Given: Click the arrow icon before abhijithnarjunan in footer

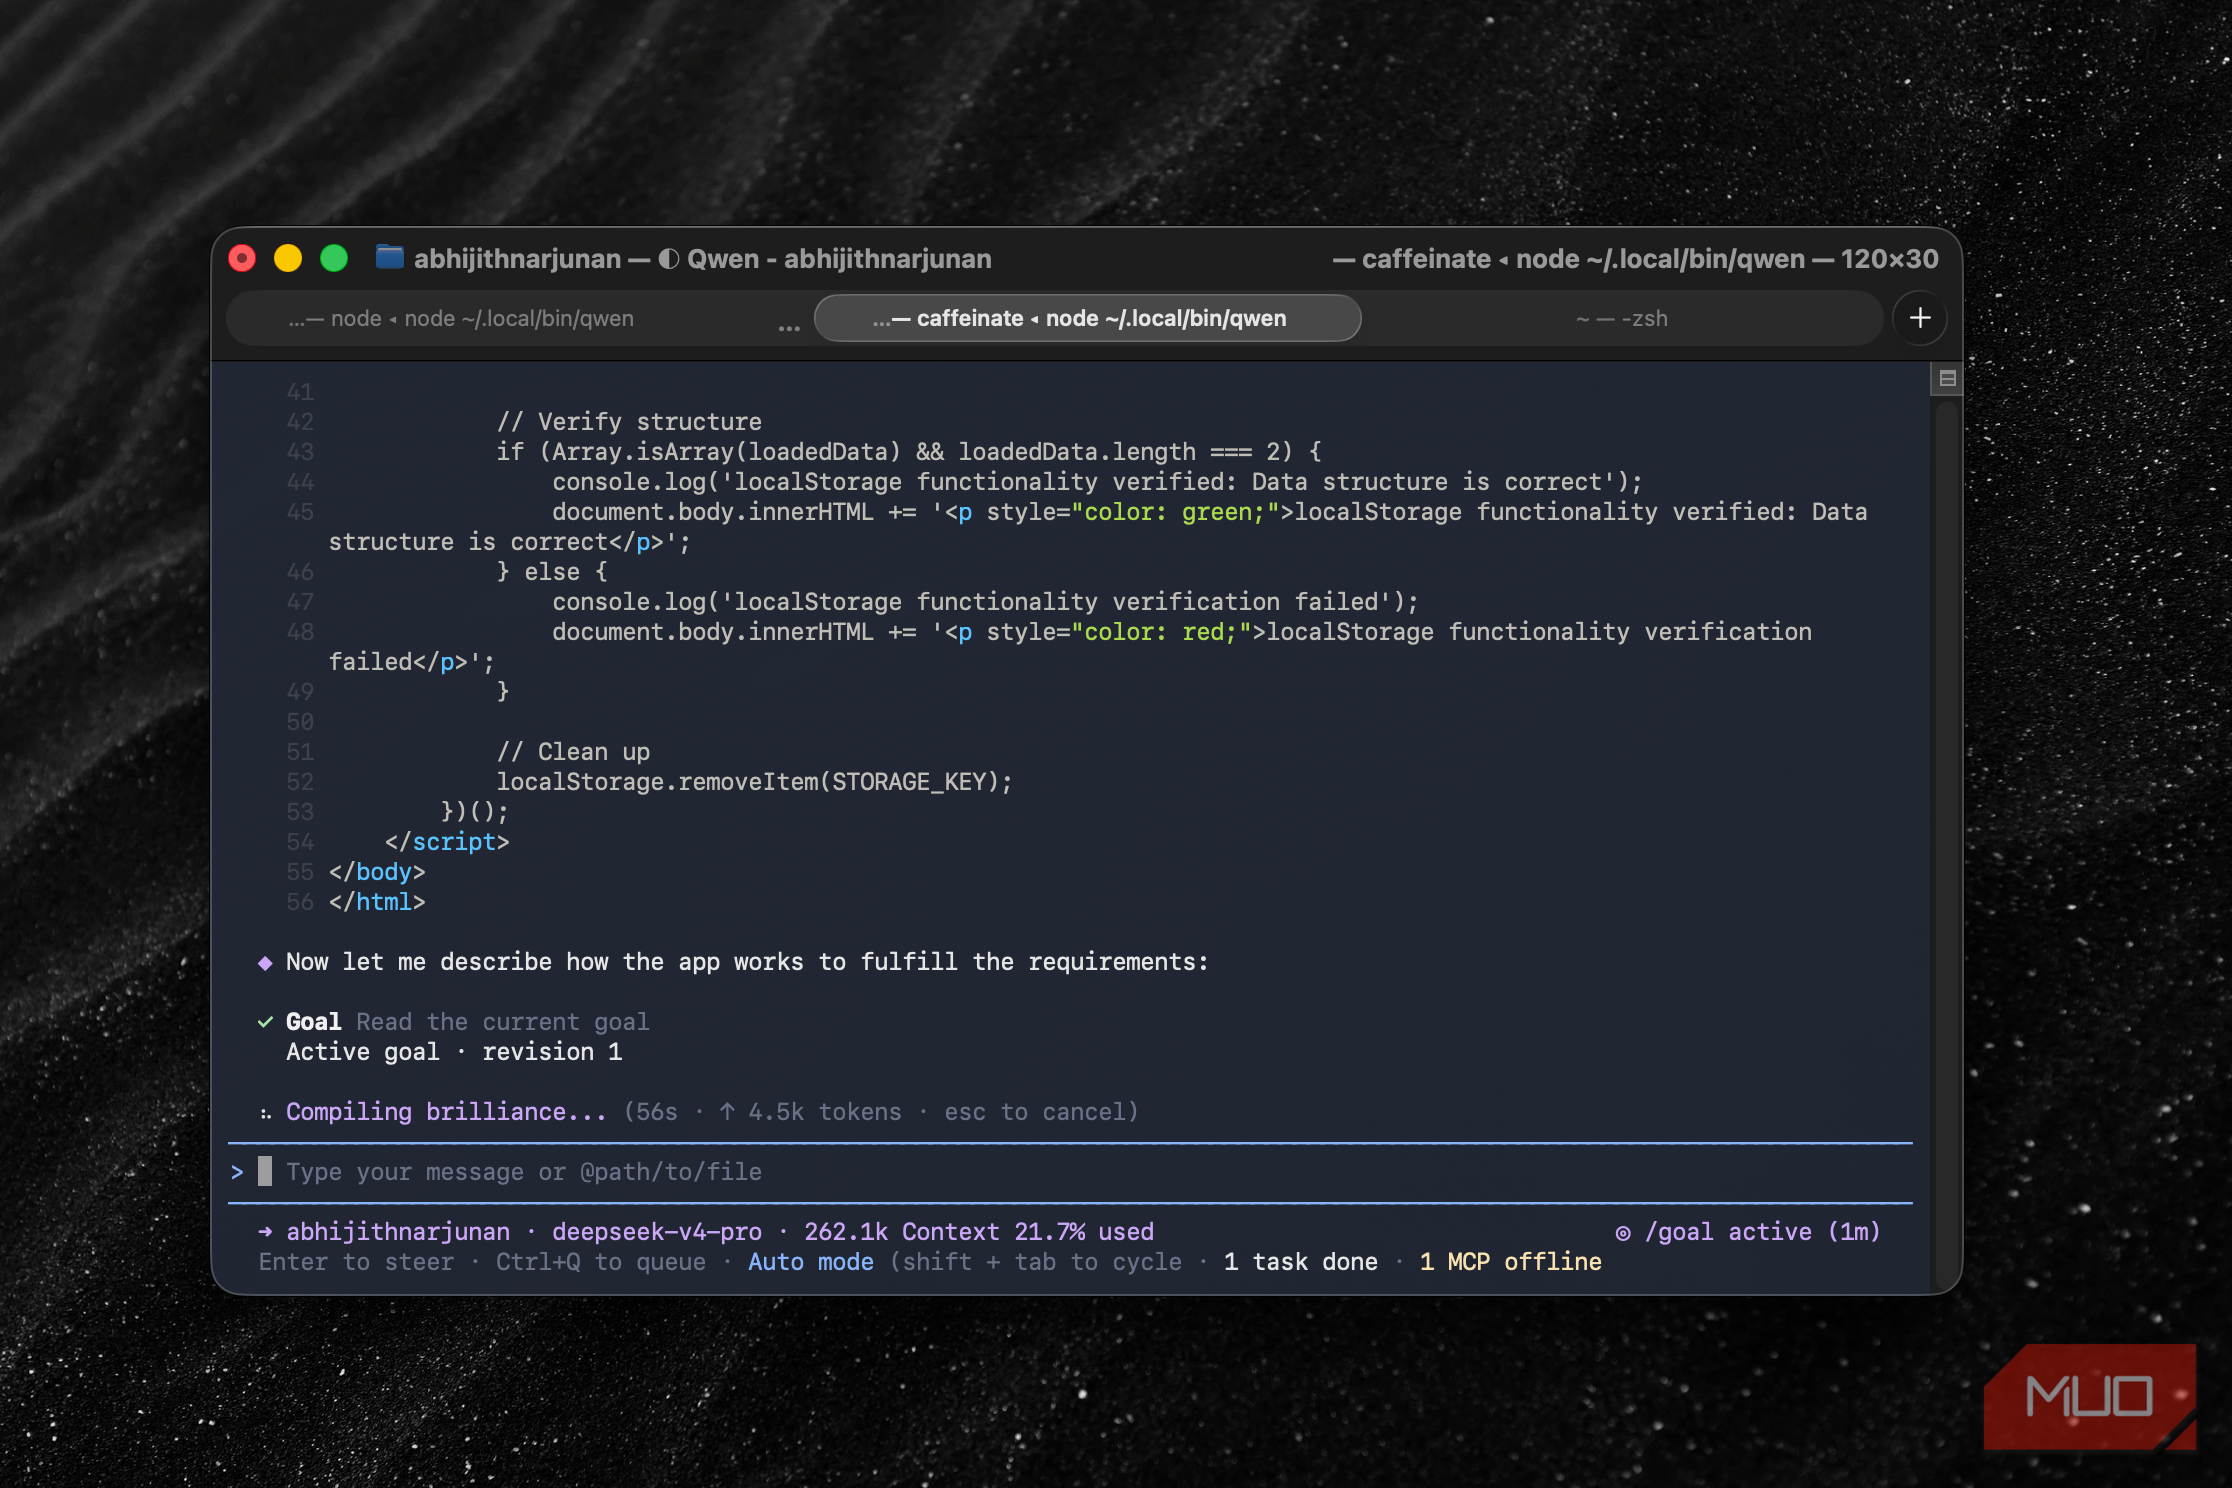Looking at the screenshot, I should tap(266, 1232).
